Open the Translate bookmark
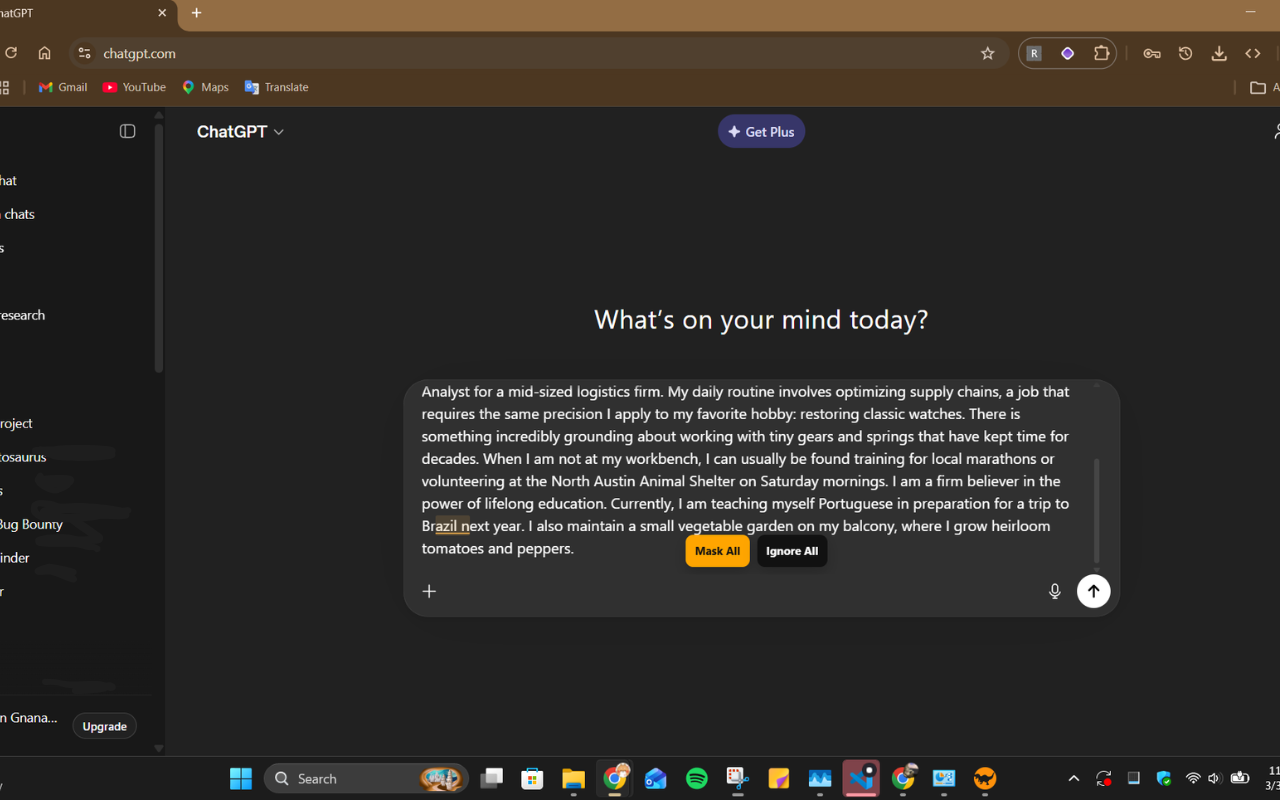This screenshot has height=800, width=1280. (277, 88)
